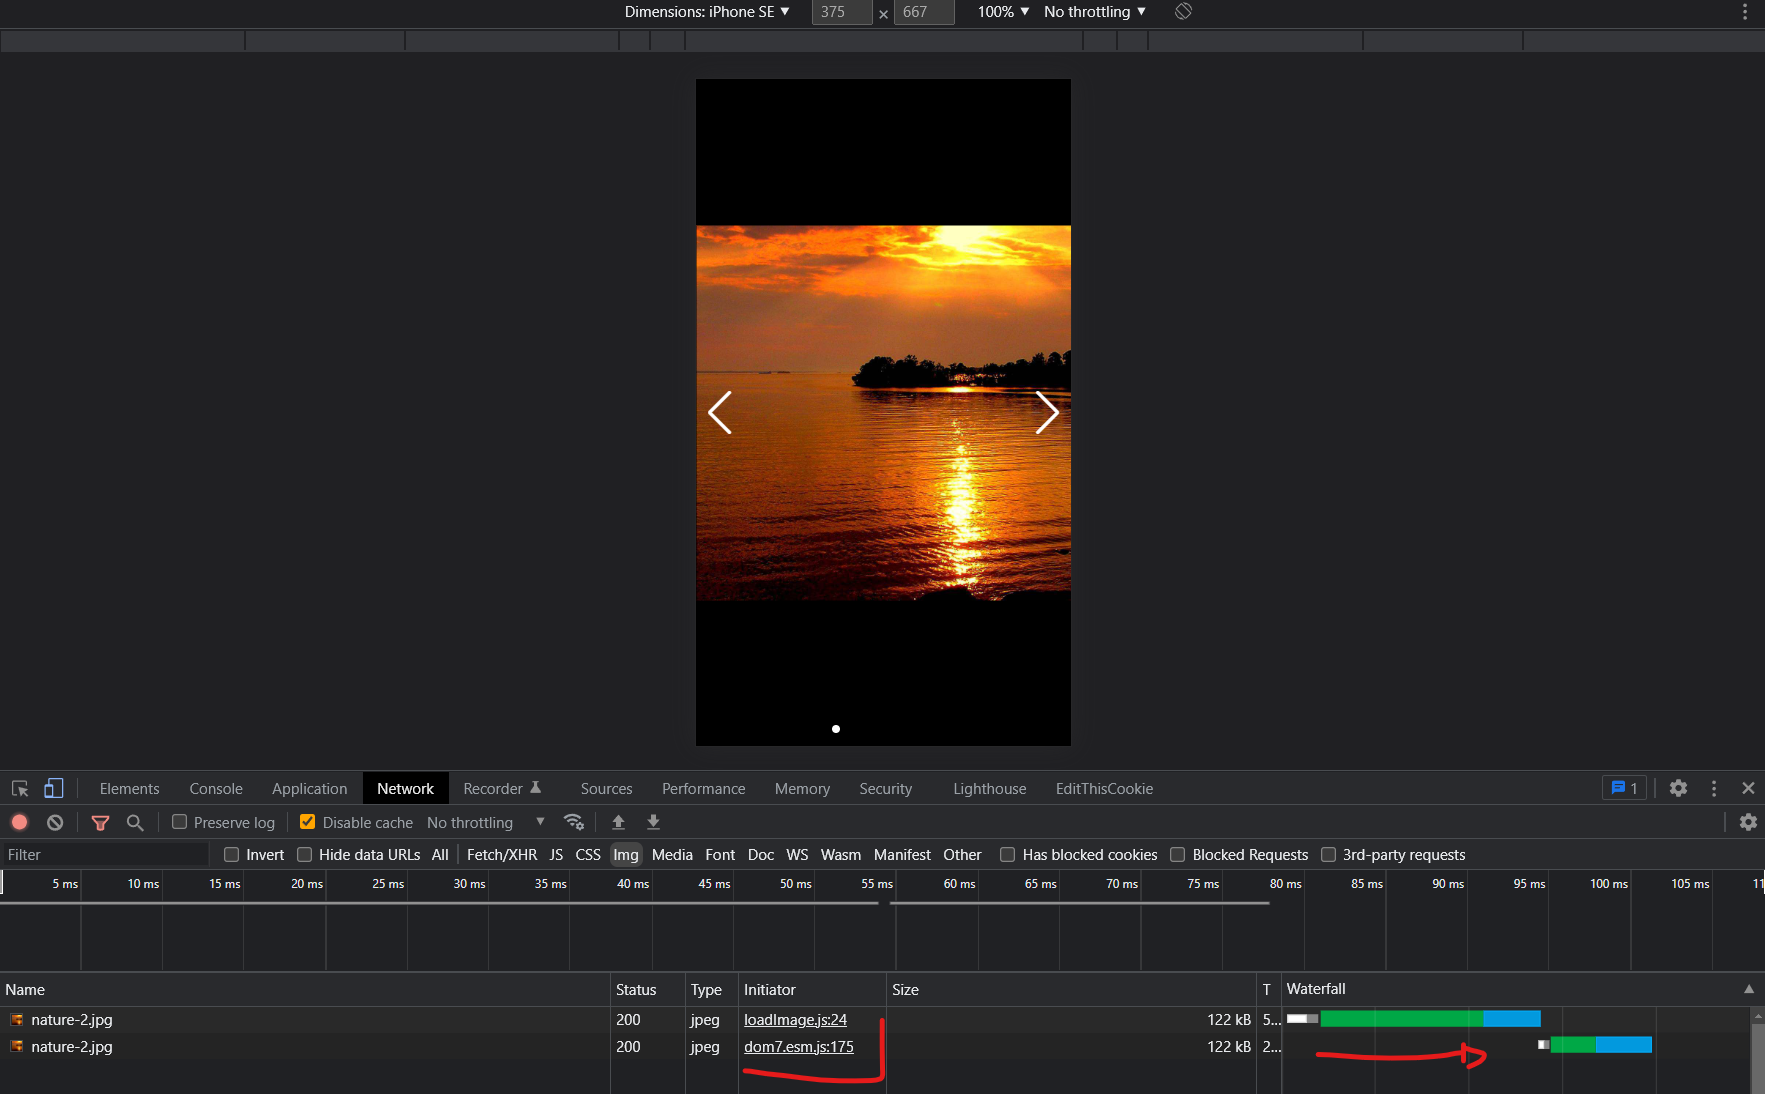Check the Hide data URLs option
The width and height of the screenshot is (1765, 1094).
click(x=304, y=854)
